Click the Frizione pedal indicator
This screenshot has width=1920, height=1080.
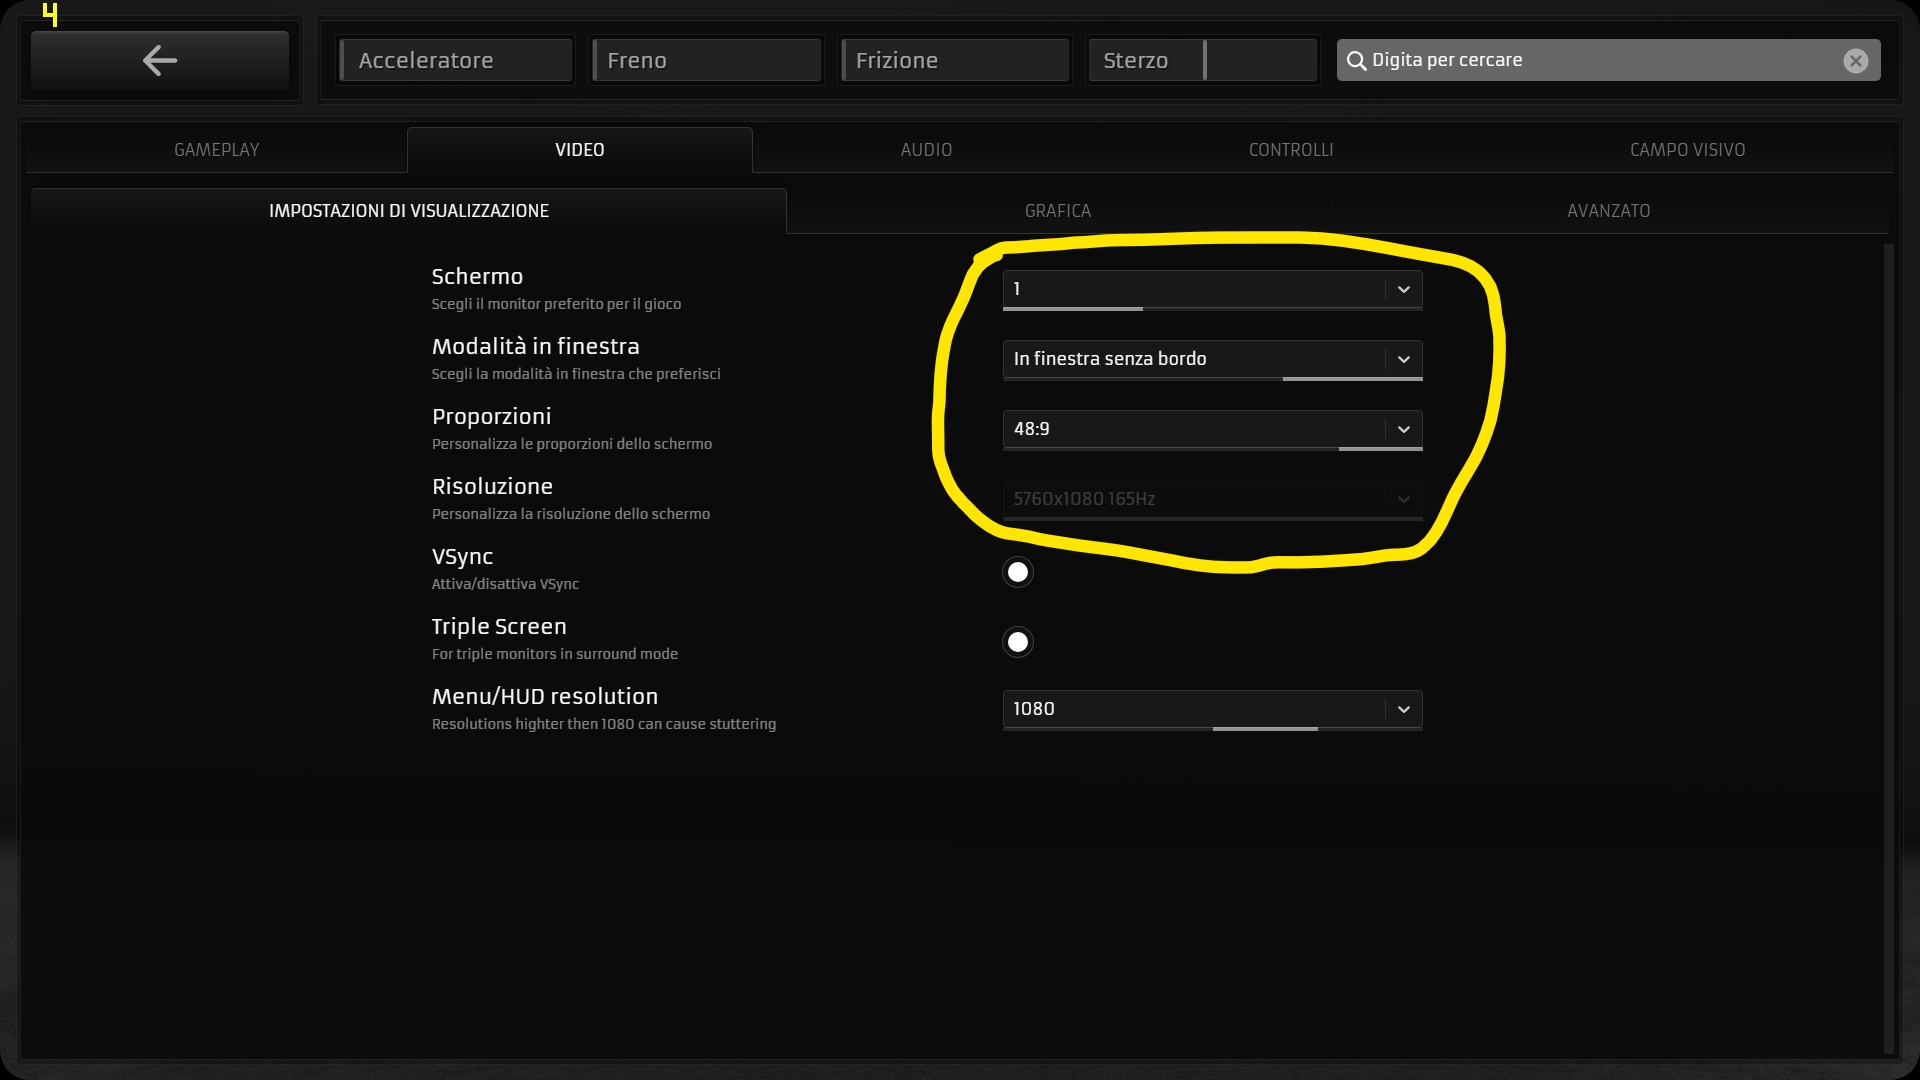tap(954, 60)
